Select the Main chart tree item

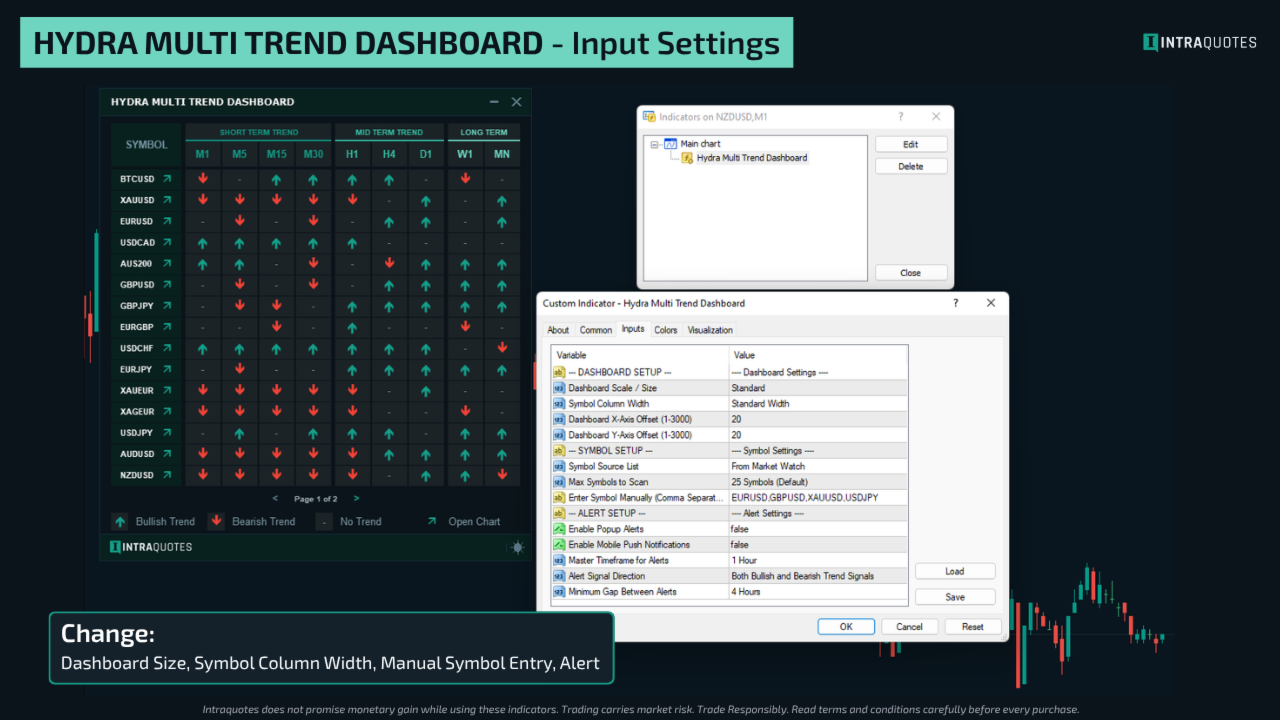tap(700, 144)
